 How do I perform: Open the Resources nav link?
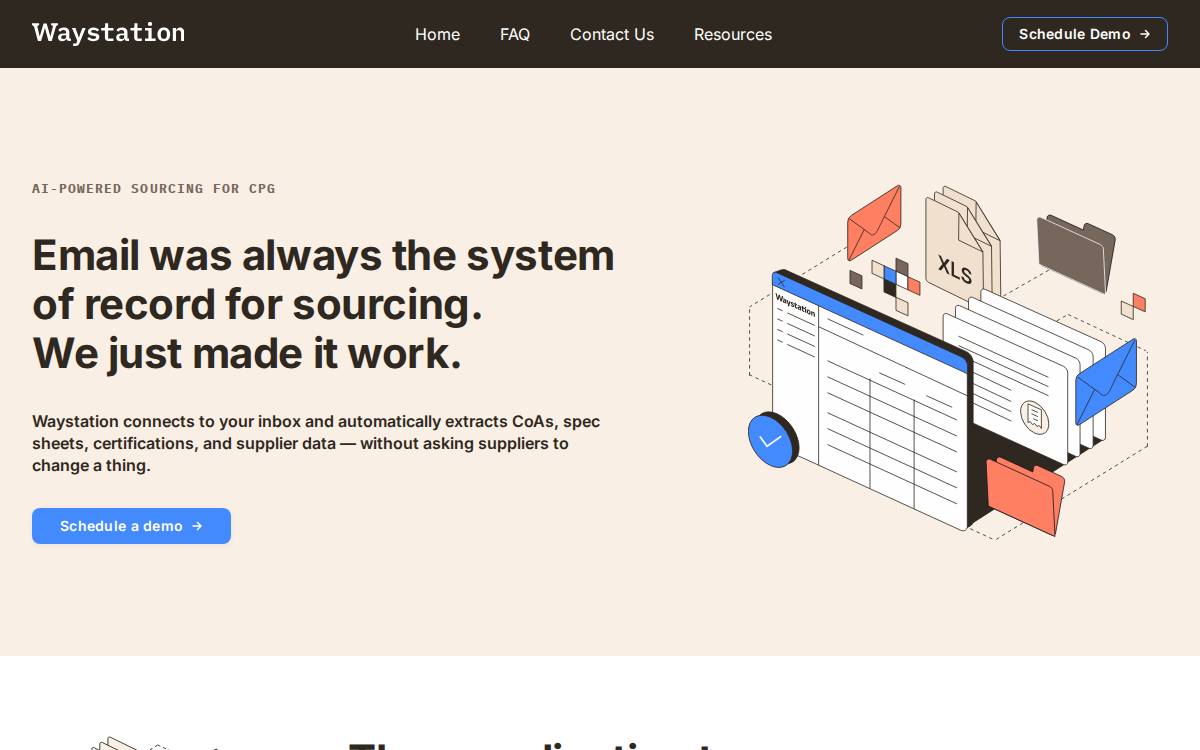click(733, 34)
